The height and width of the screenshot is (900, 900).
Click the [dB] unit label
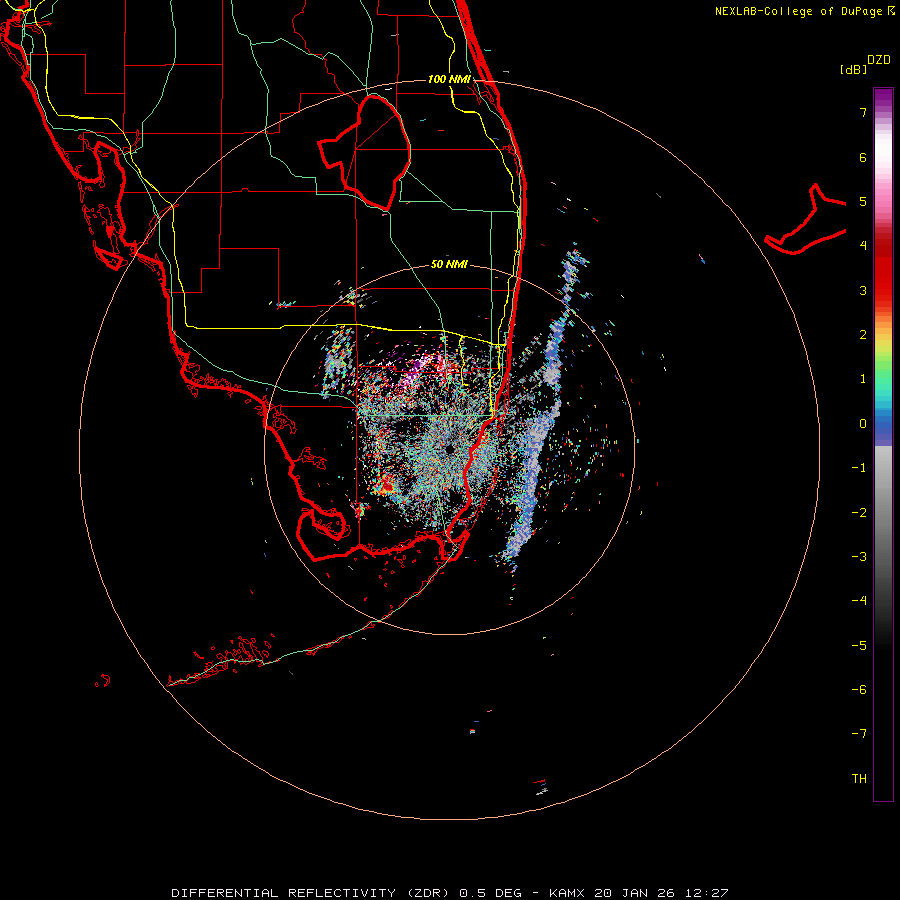[853, 69]
